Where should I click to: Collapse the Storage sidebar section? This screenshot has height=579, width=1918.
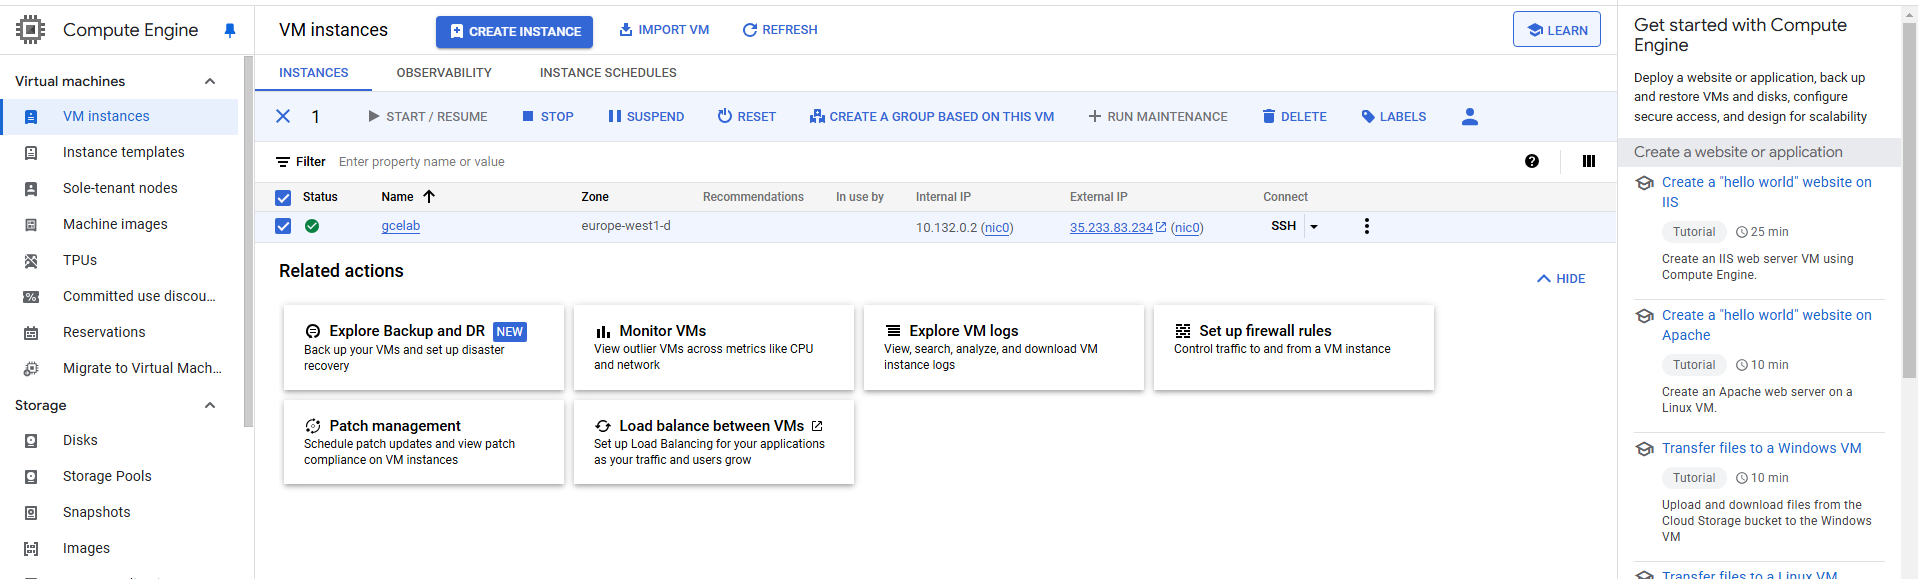[210, 405]
